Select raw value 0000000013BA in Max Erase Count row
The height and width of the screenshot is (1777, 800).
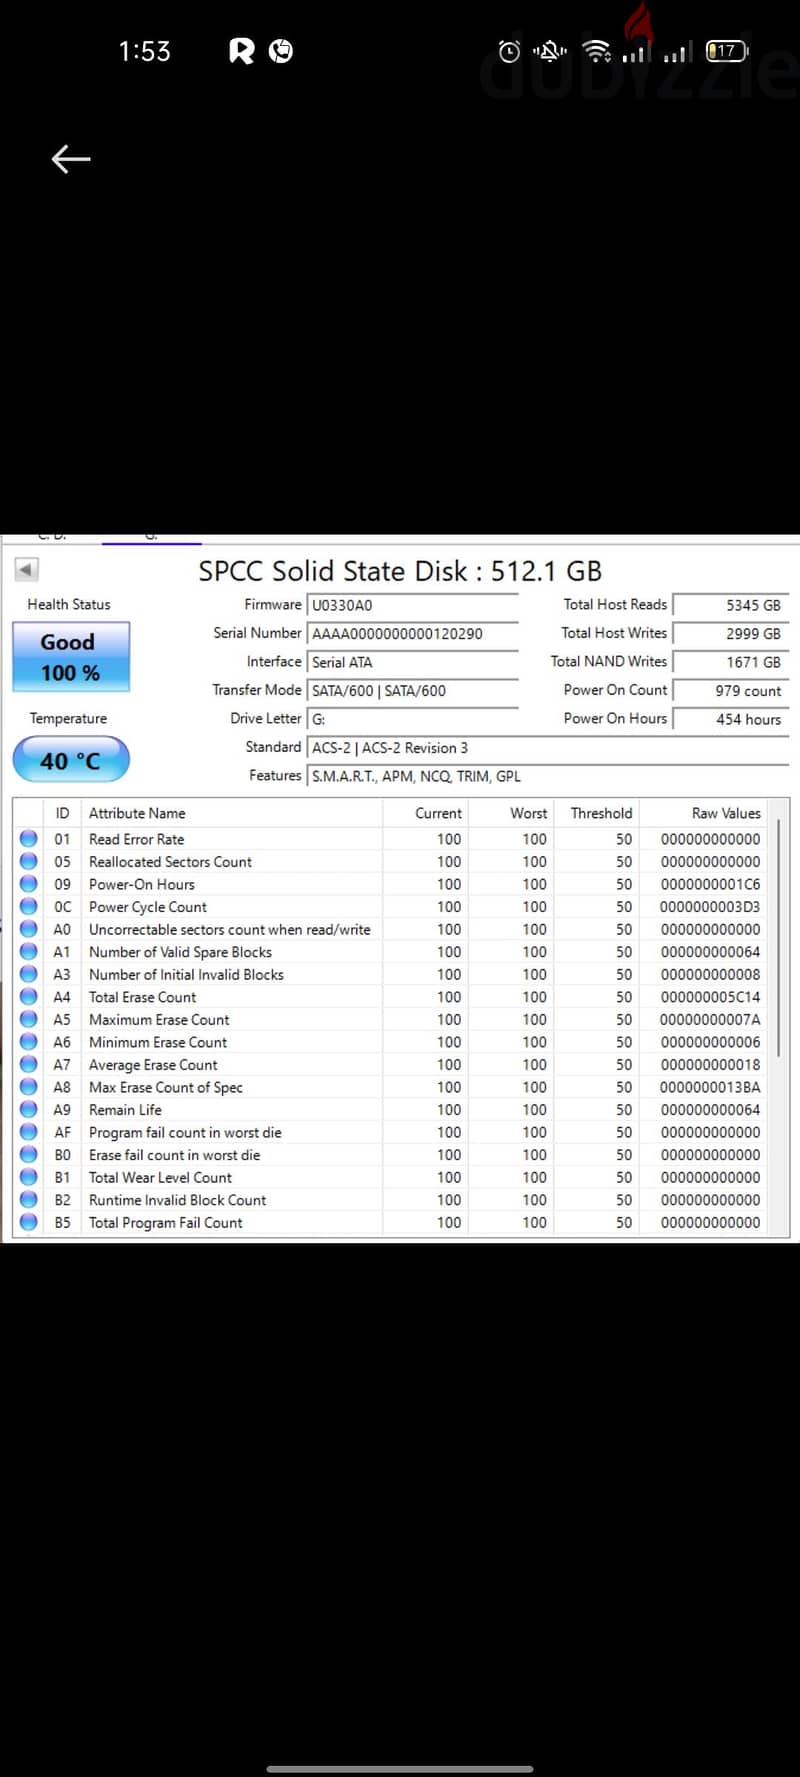coord(710,1087)
